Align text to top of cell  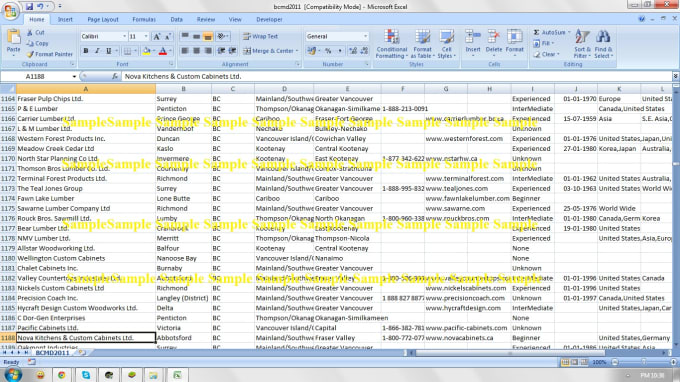[185, 36]
